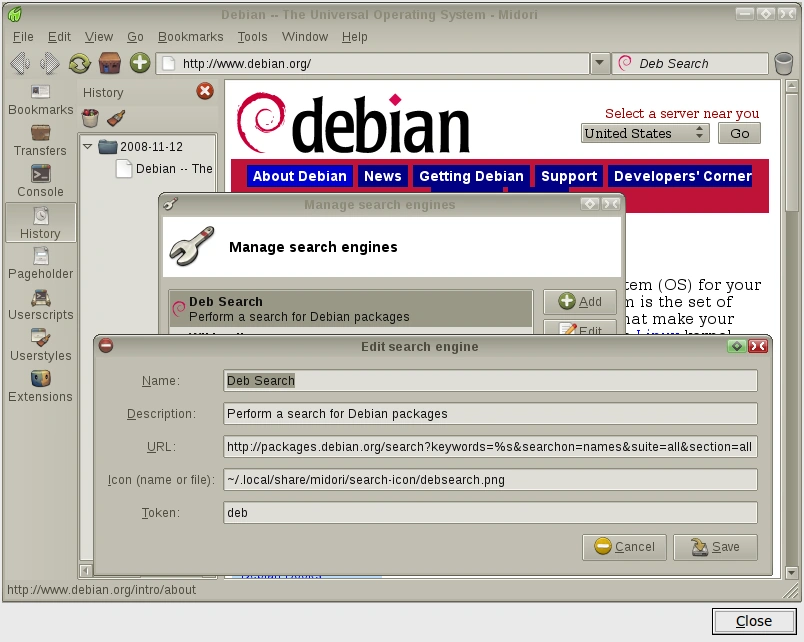Open the Homepage toolbar icon
Image resolution: width=804 pixels, height=642 pixels.
[109, 64]
